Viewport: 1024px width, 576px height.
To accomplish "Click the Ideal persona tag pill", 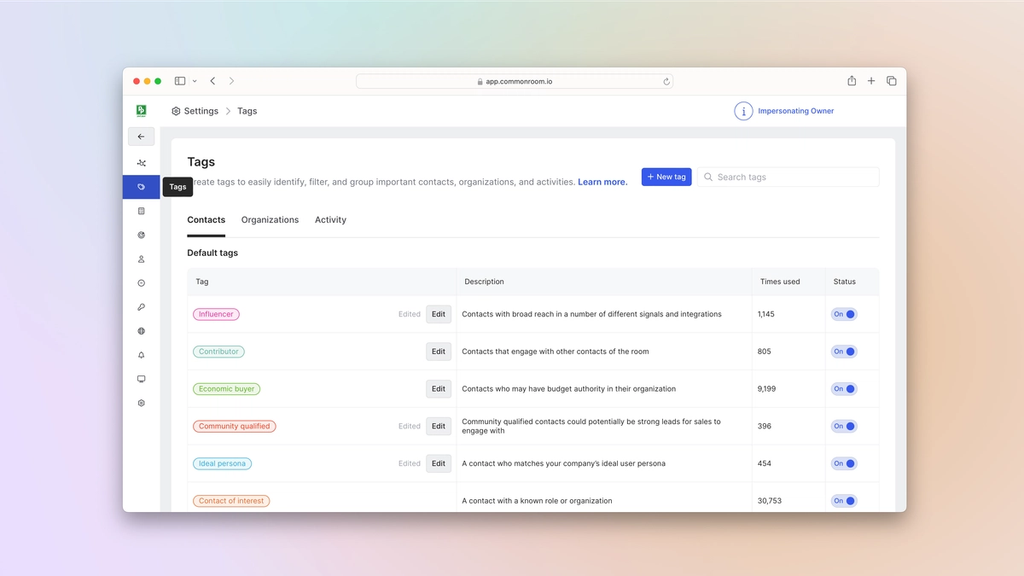I will coord(222,464).
